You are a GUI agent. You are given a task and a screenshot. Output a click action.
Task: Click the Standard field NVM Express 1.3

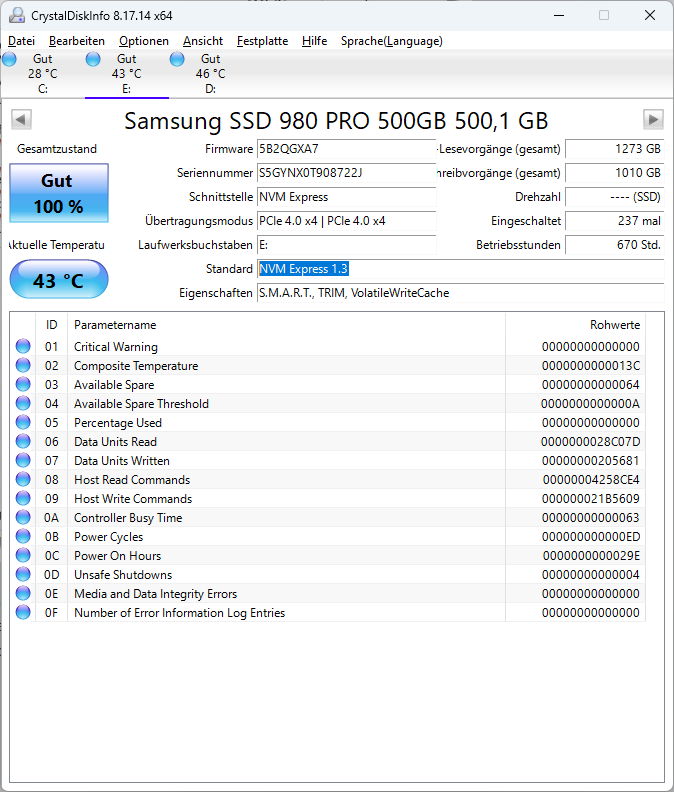(x=460, y=269)
